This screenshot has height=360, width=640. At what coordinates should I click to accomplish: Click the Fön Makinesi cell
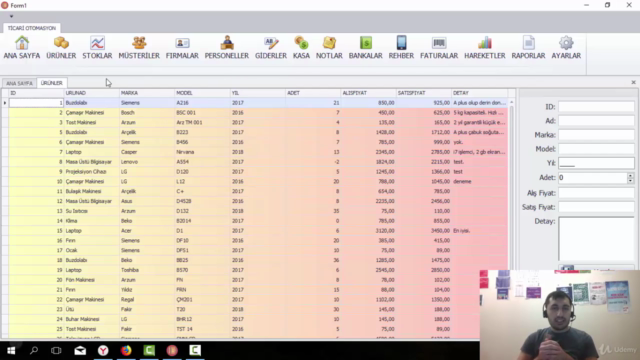coord(91,280)
